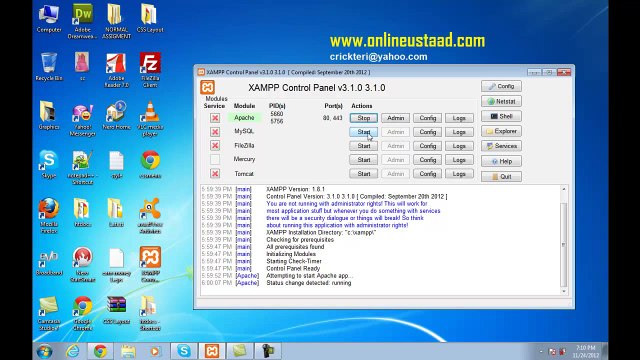Launch the XAMPP Shell
This screenshot has width=640, height=360.
click(x=501, y=116)
